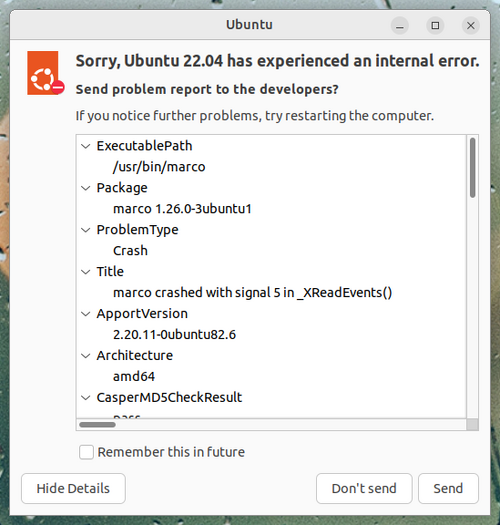Viewport: 500px width, 525px height.
Task: Select the marco 1.26.0-3ubuntu1 row
Action: [271, 209]
